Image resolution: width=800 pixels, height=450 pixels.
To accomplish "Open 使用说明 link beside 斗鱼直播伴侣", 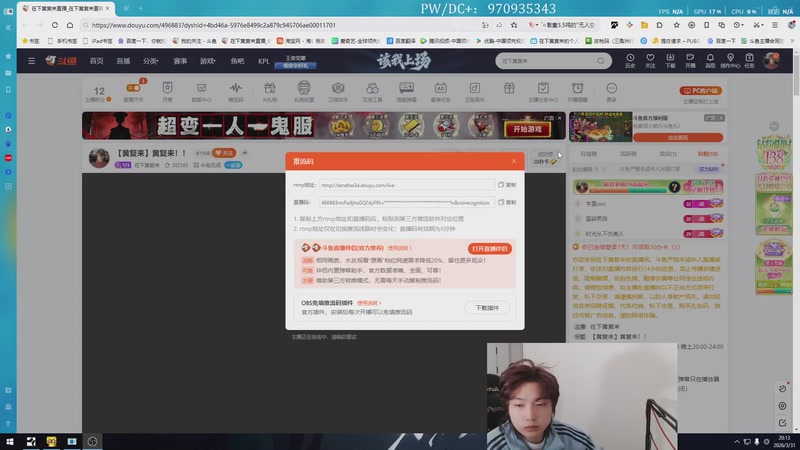I will click(399, 248).
